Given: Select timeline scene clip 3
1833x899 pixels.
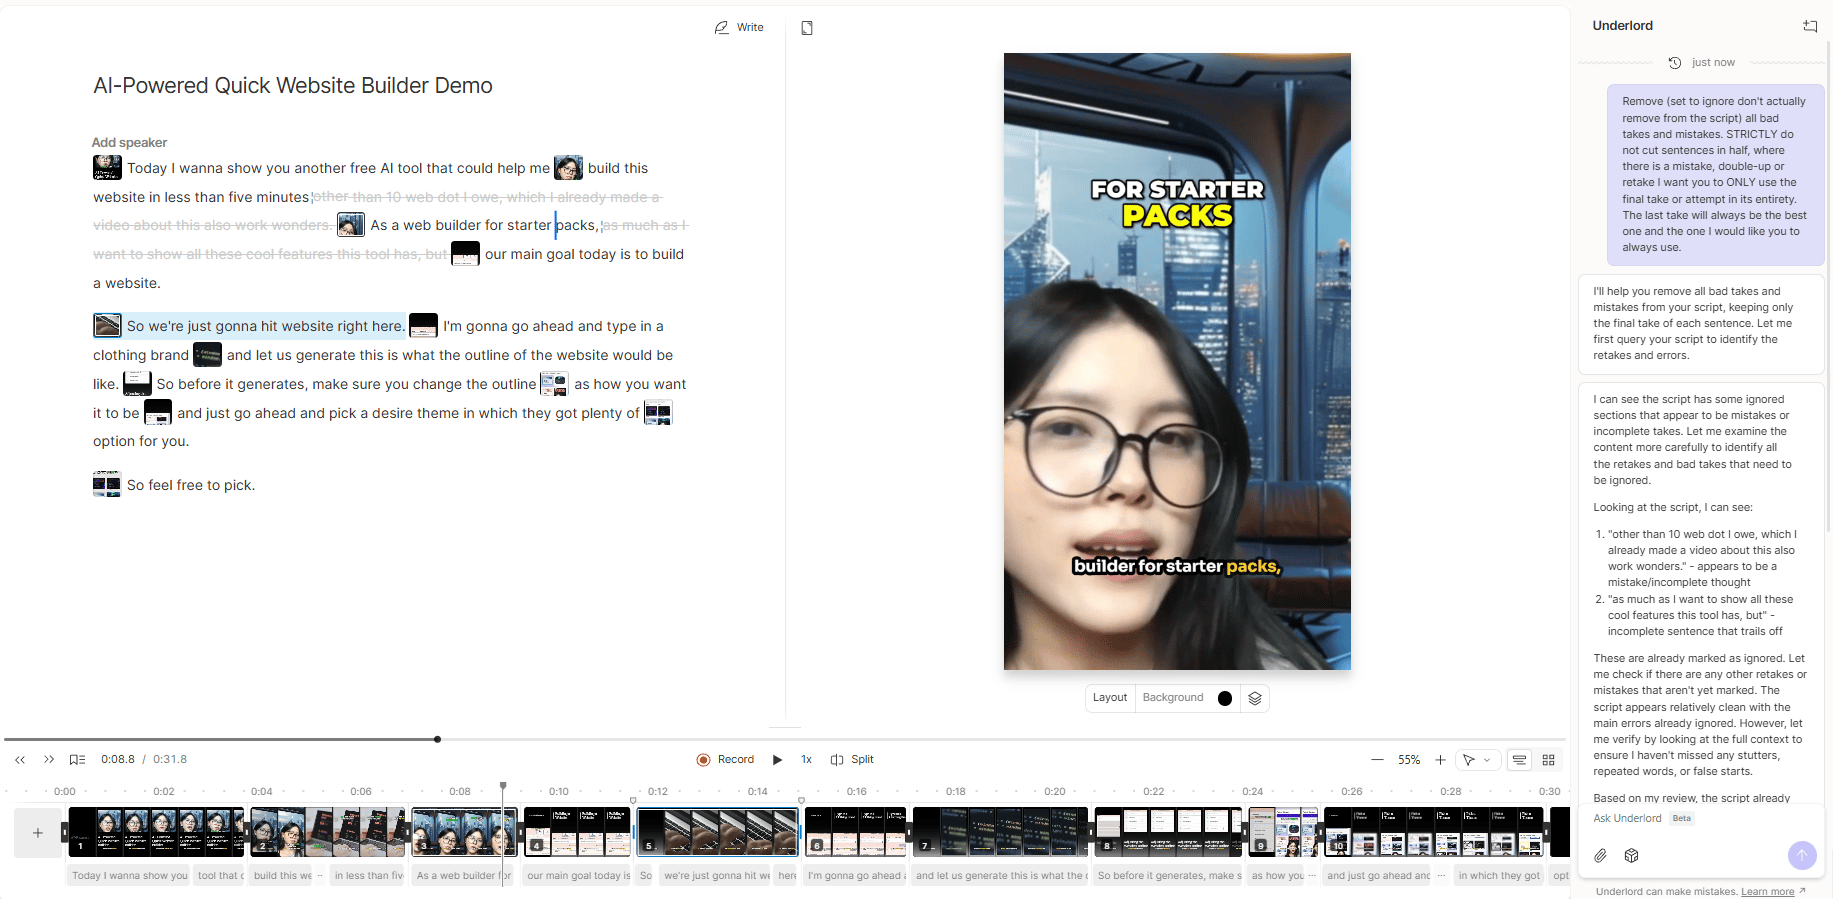Looking at the screenshot, I should coord(464,832).
